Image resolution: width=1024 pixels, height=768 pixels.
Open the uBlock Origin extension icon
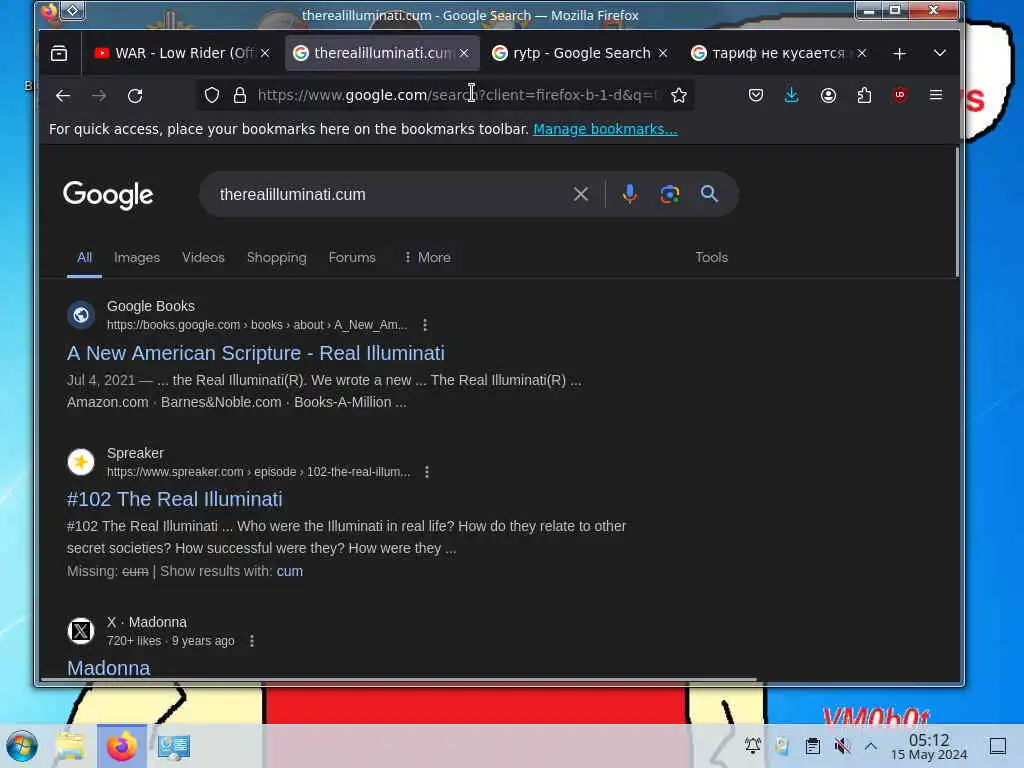click(900, 95)
